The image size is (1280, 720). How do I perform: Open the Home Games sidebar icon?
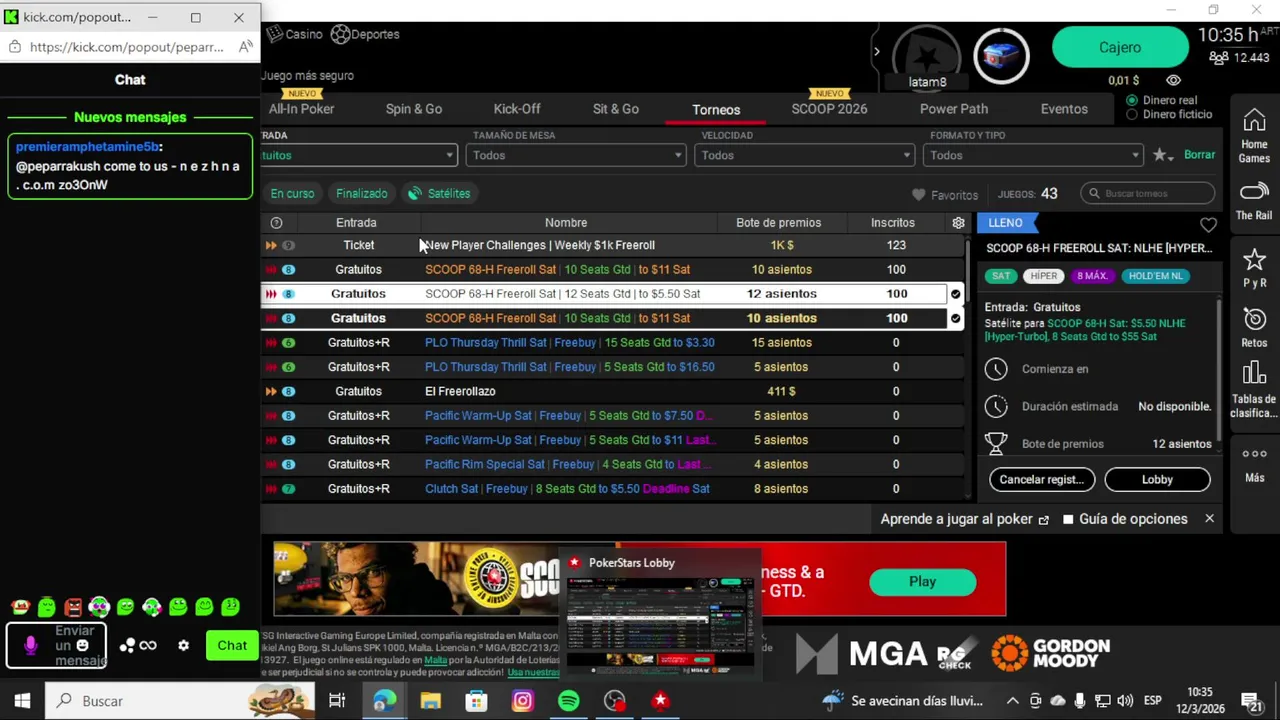[x=1254, y=122]
